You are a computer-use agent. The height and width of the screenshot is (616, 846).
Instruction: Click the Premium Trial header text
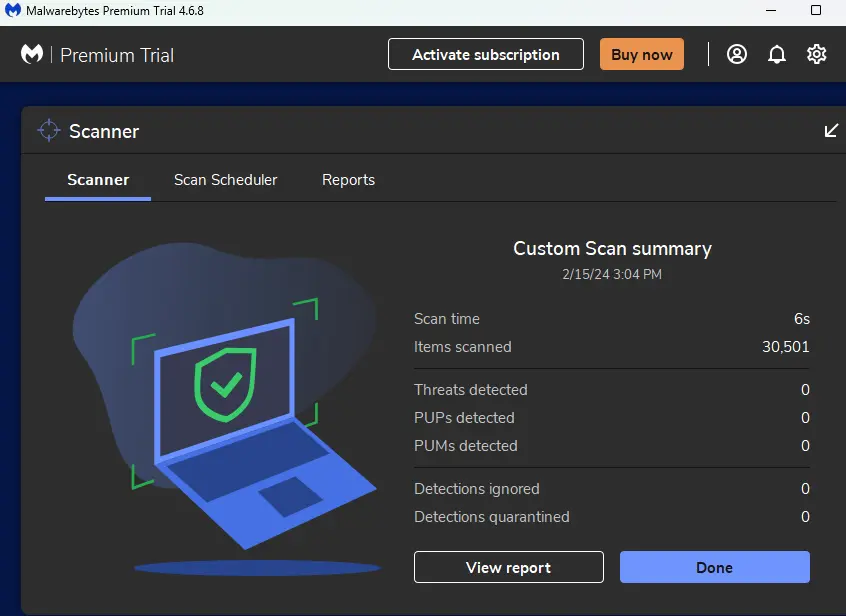coord(117,55)
